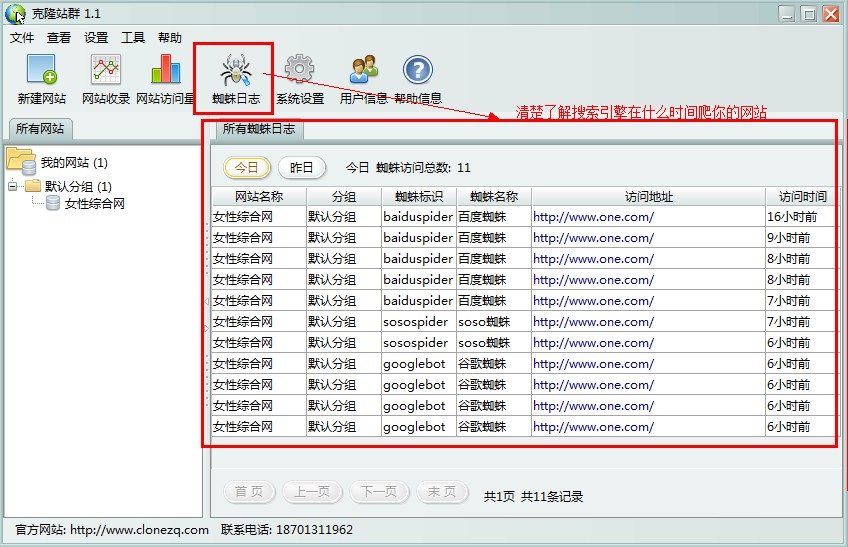Open the 文件 menu
Image resolution: width=848 pixels, height=547 pixels.
[22, 37]
